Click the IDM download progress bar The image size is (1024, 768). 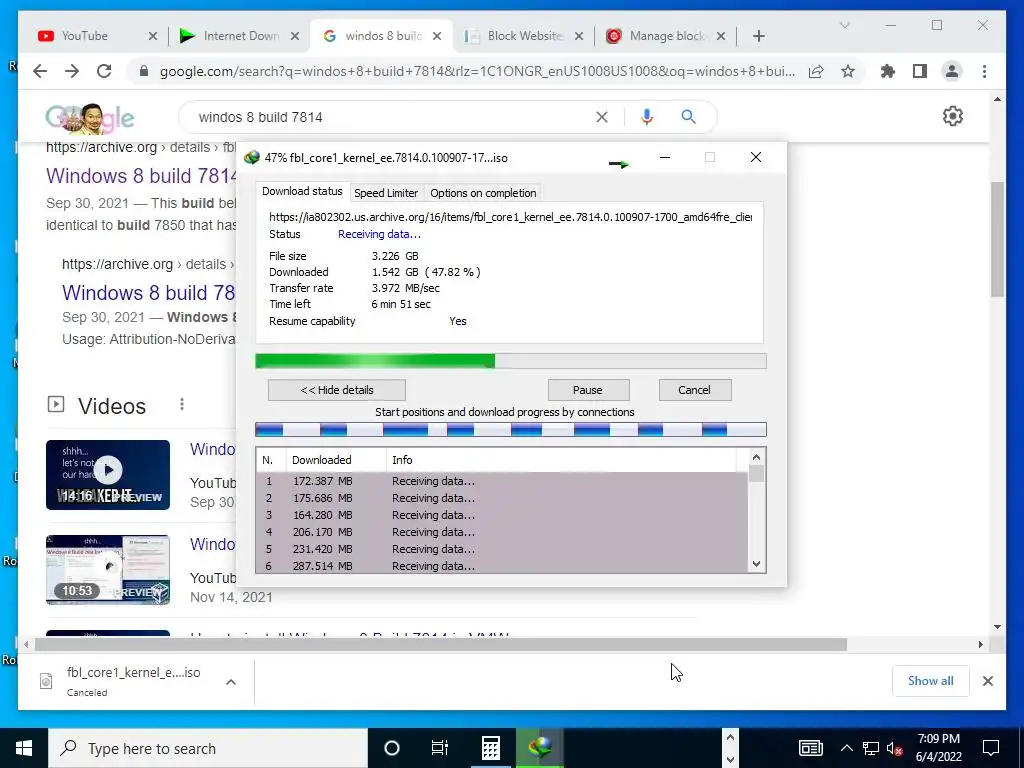(511, 361)
